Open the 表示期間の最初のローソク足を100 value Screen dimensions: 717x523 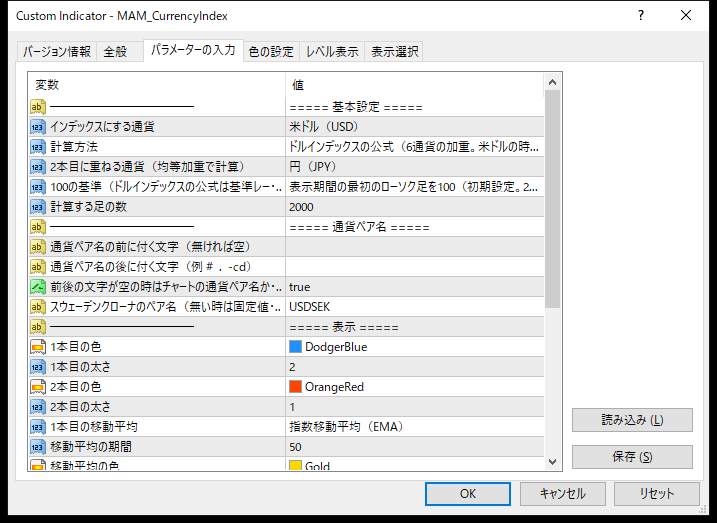click(415, 187)
